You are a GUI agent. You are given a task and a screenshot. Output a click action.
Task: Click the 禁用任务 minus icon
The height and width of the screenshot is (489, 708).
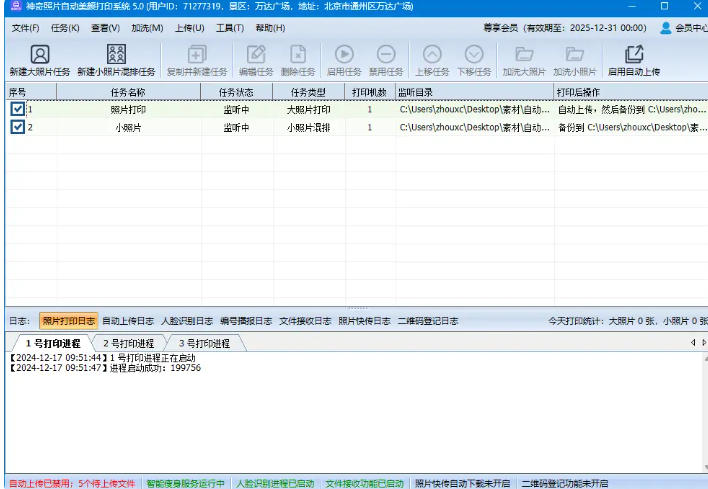click(386, 54)
